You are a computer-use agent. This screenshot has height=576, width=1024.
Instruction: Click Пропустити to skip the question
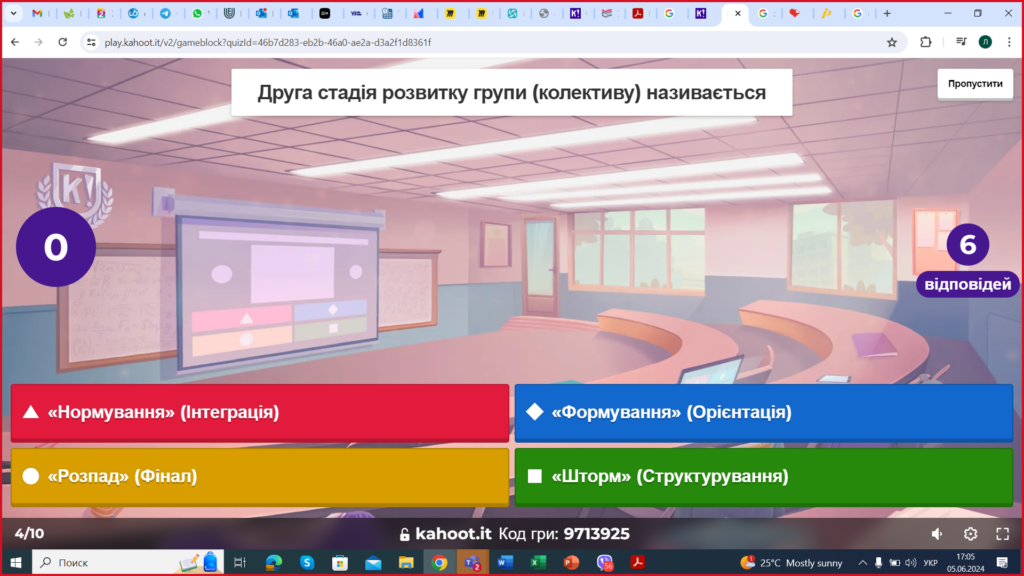pos(975,84)
